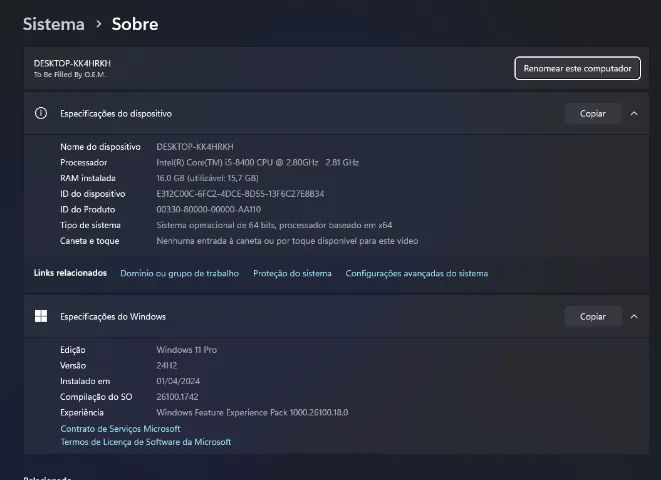Copy Windows specifications with Copiar button

pos(592,317)
